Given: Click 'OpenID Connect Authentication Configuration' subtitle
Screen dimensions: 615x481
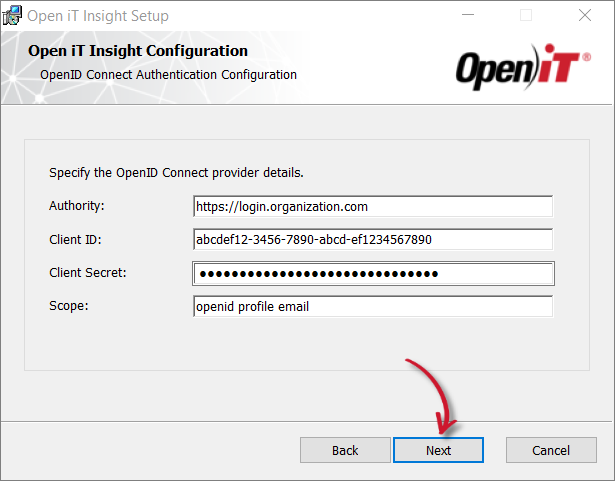Looking at the screenshot, I should (168, 75).
